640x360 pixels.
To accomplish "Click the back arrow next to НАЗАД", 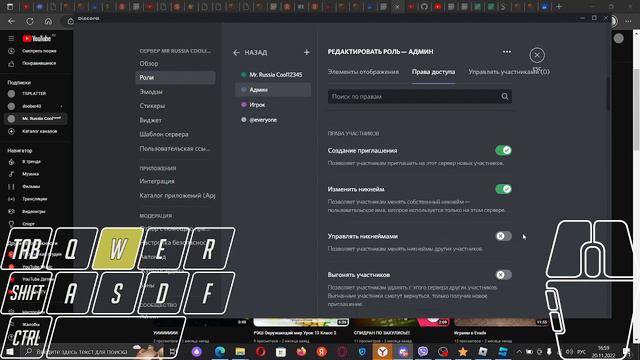I will (236, 53).
